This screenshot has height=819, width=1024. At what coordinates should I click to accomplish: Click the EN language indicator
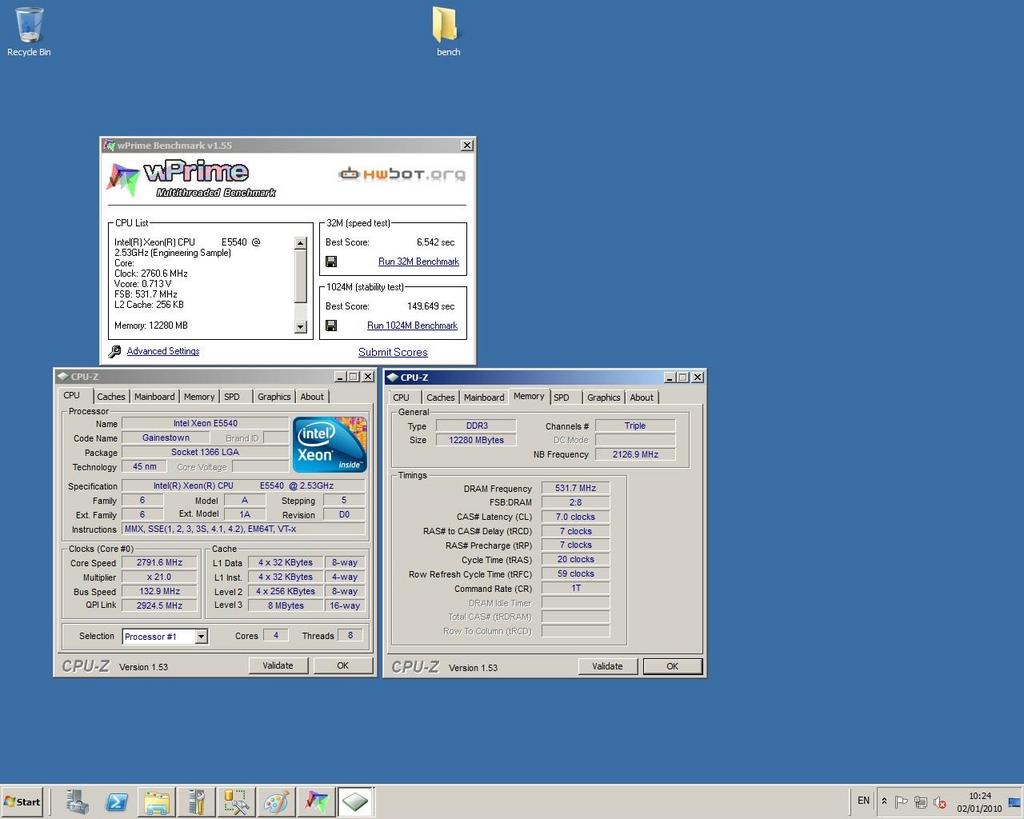click(863, 801)
